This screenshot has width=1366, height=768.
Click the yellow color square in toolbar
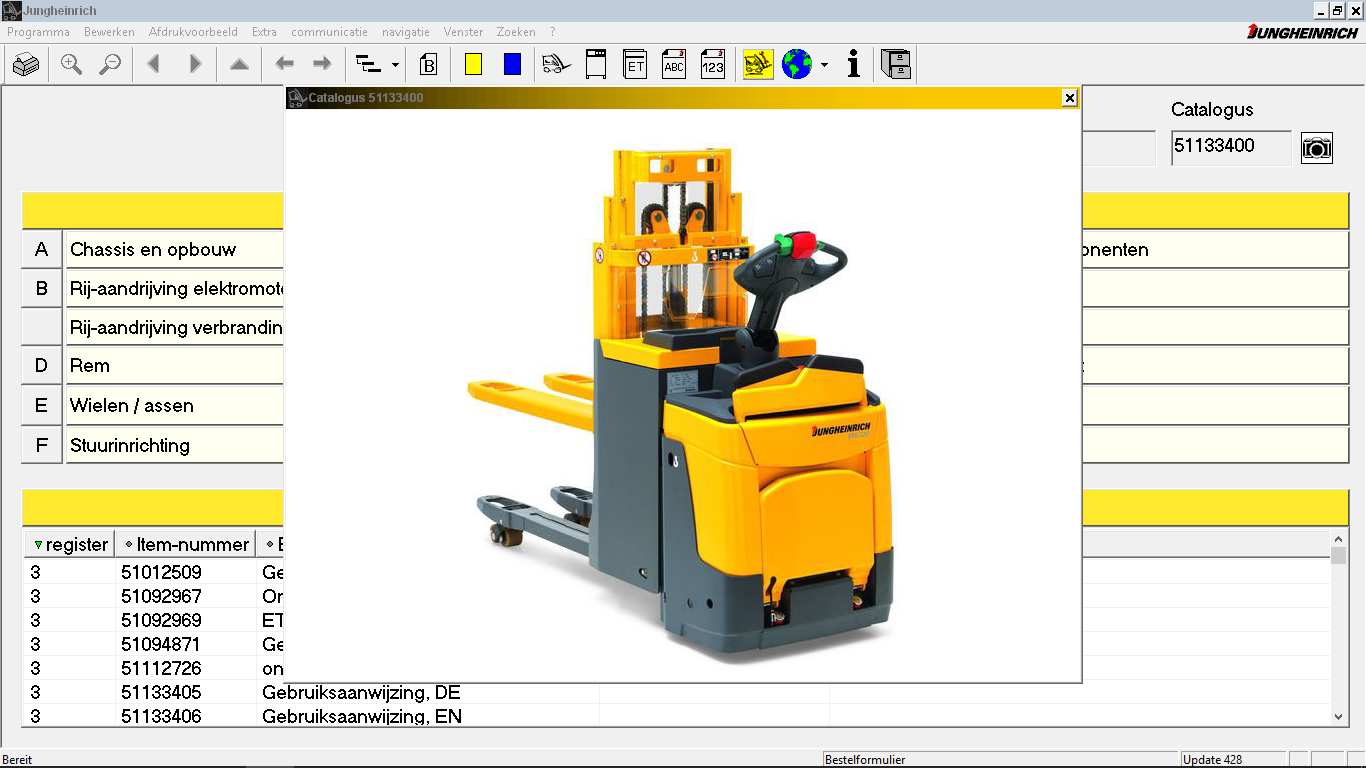click(x=473, y=65)
